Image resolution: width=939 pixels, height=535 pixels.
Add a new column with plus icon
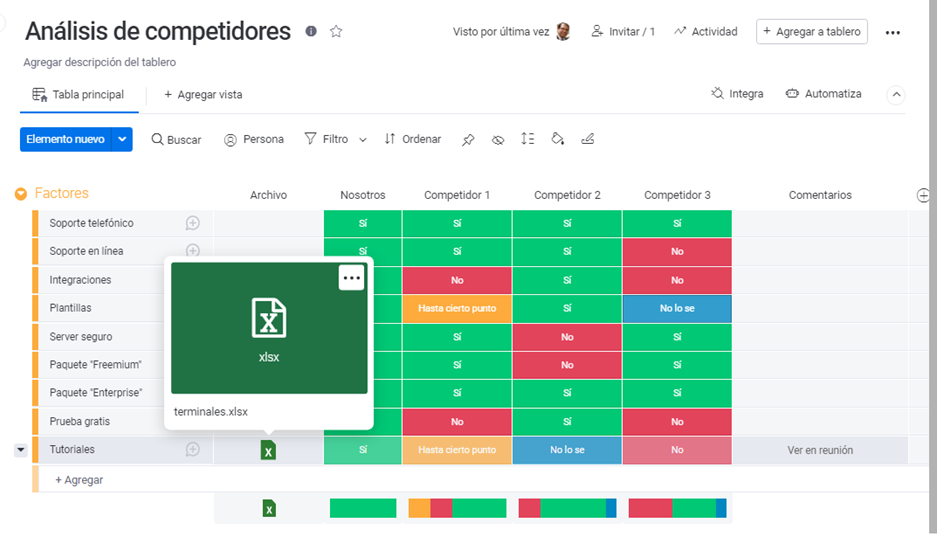(923, 195)
